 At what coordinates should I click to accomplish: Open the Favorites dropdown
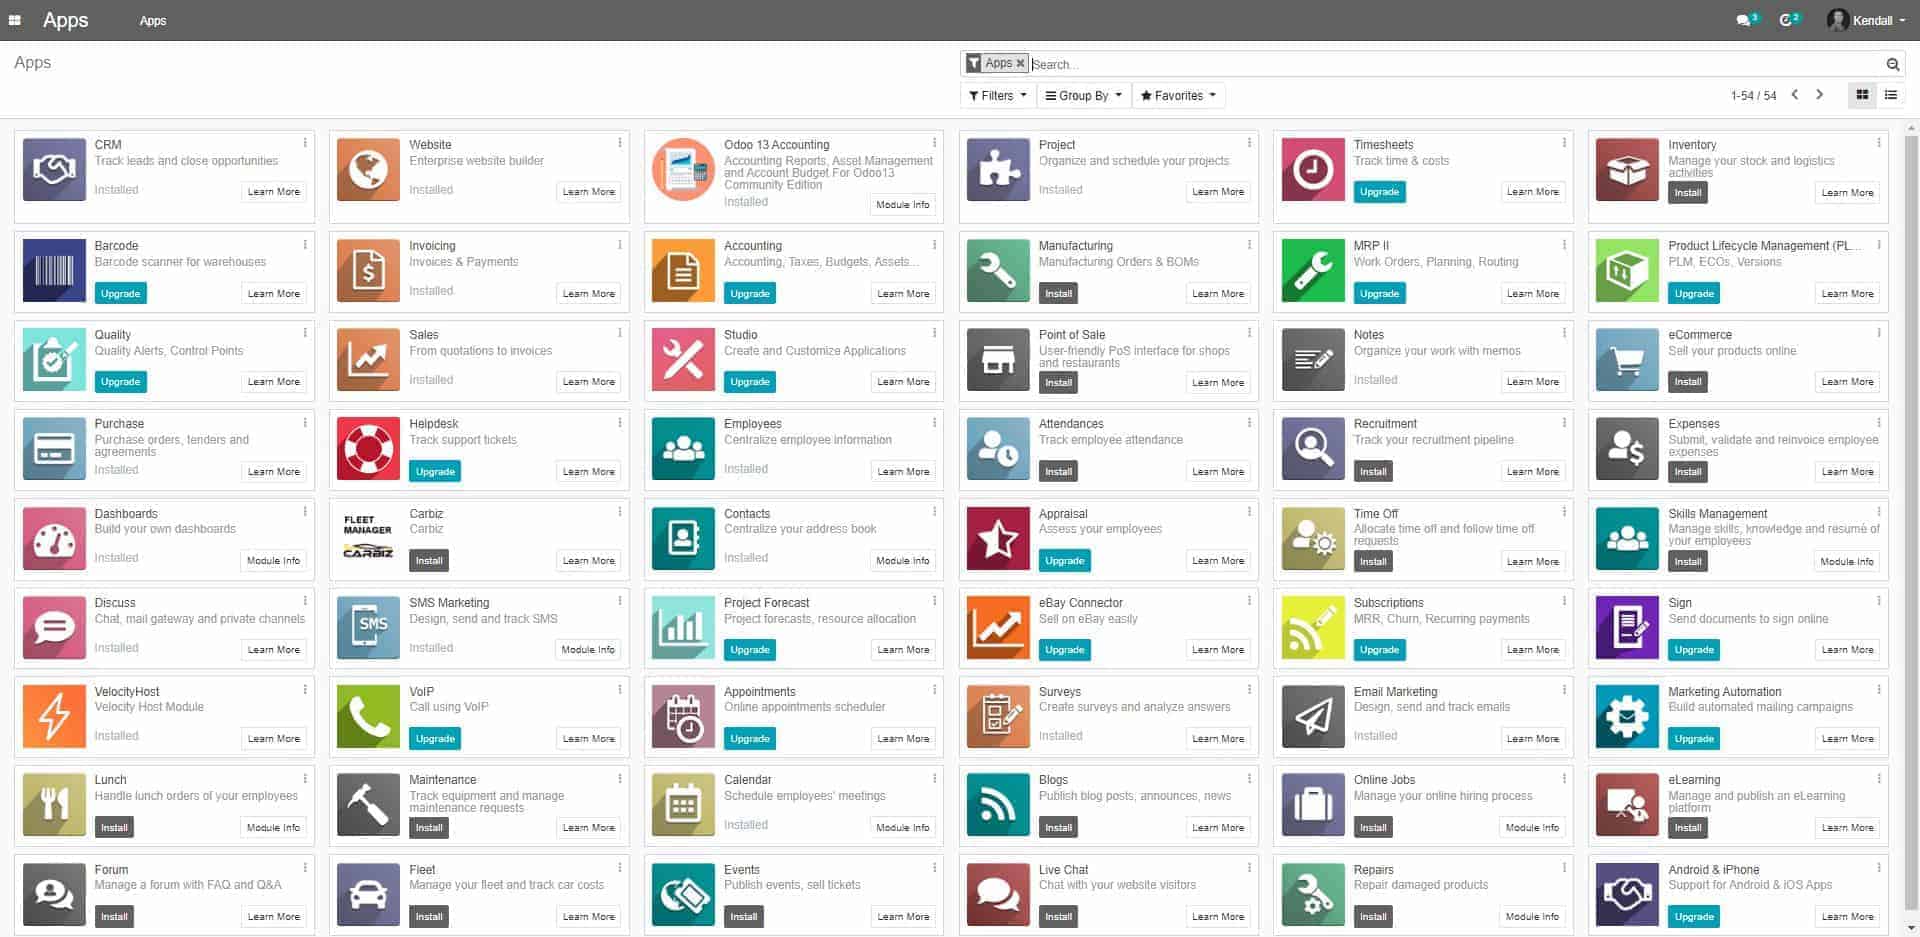click(x=1178, y=96)
